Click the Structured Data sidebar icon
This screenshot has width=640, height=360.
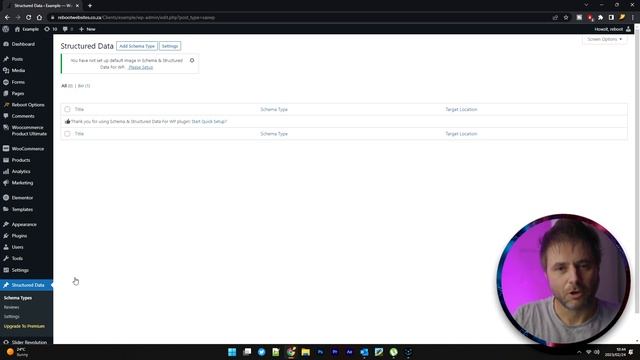[6, 285]
